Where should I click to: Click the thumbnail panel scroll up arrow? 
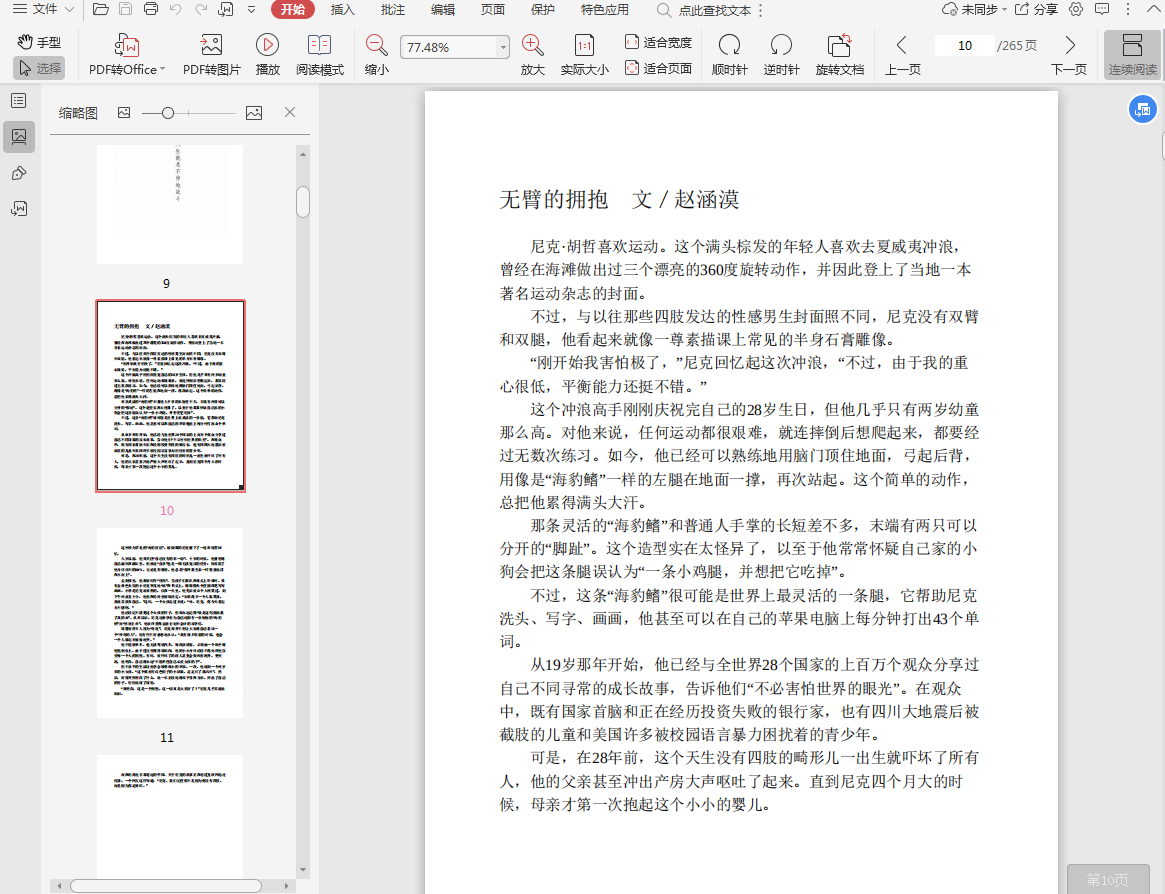point(302,154)
